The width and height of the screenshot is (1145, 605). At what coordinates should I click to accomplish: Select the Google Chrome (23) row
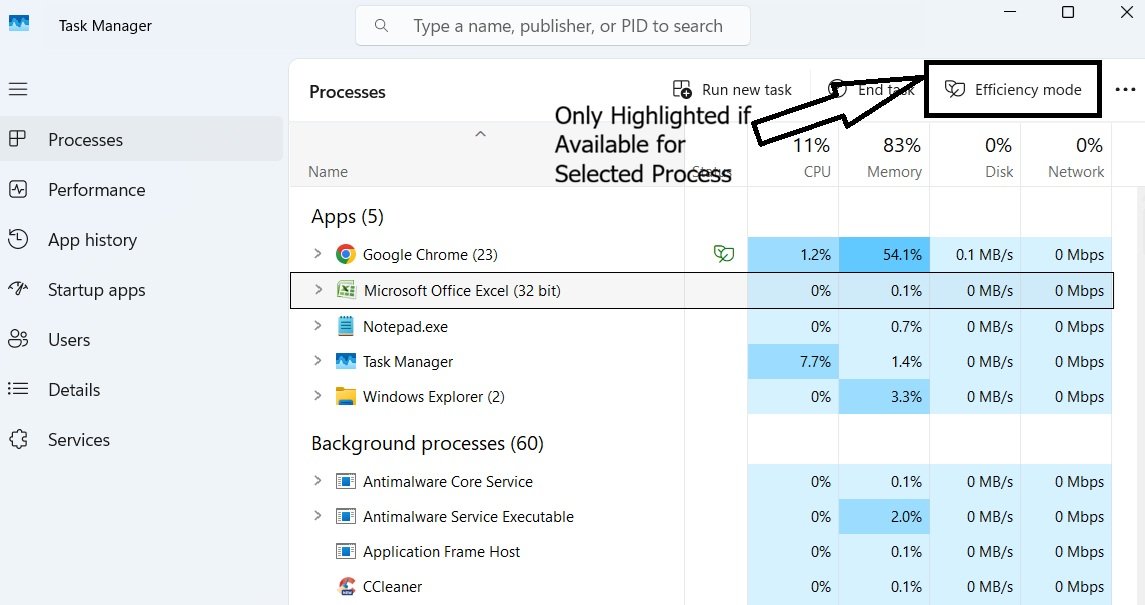click(701, 254)
